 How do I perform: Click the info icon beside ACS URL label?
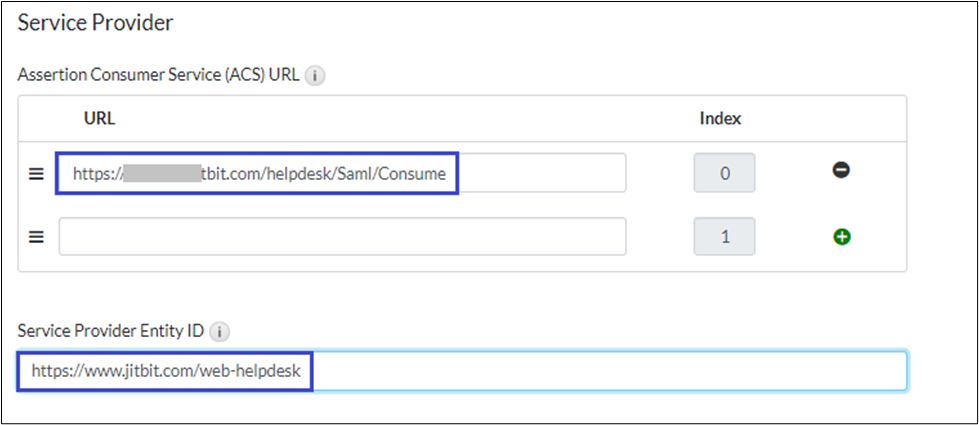(x=315, y=75)
